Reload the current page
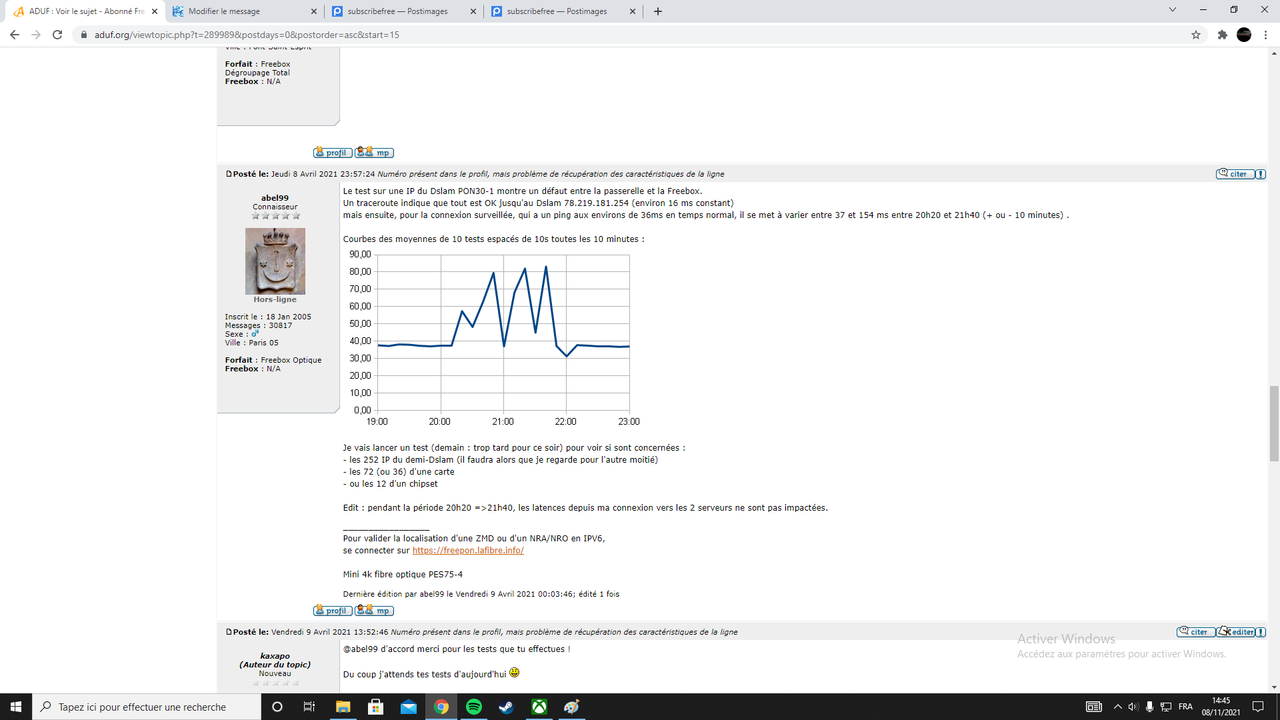 tap(59, 34)
